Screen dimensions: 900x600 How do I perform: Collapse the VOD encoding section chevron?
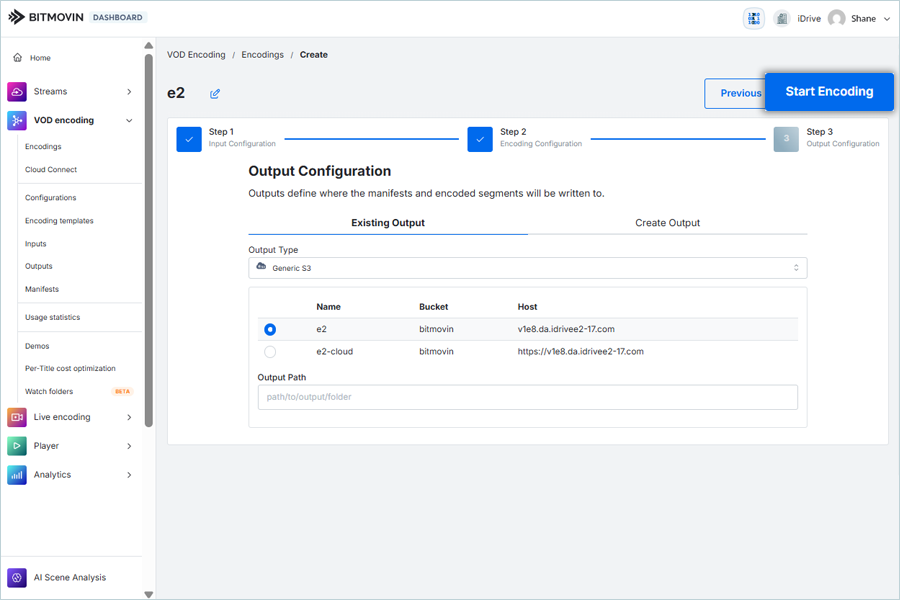[x=129, y=121]
